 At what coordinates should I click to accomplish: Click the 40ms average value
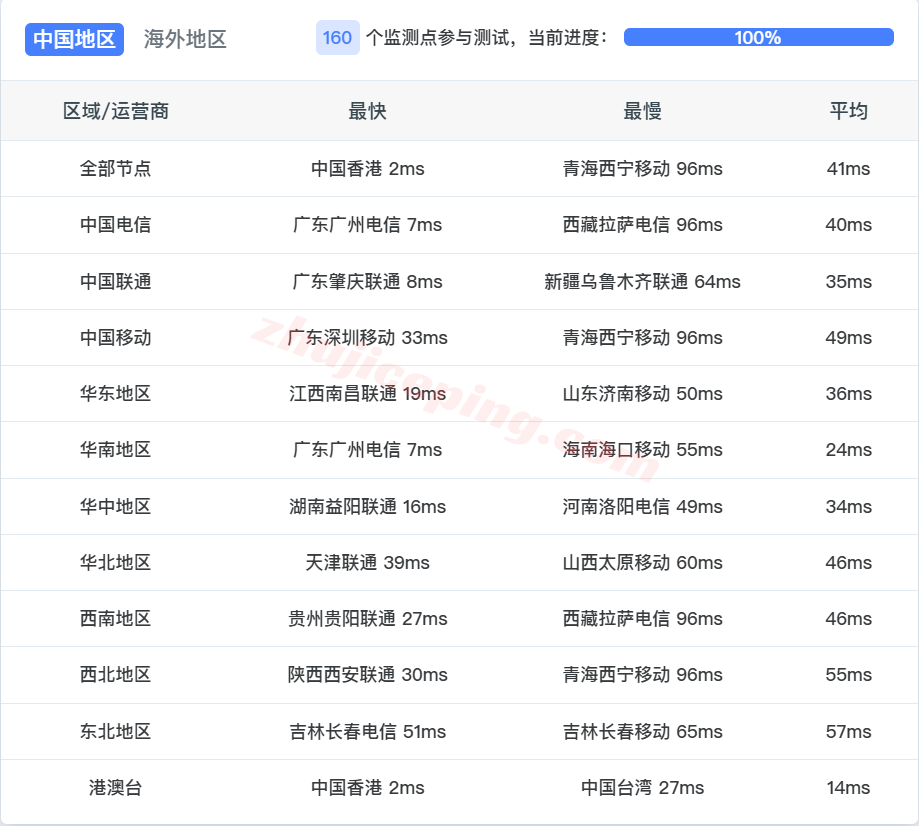coord(848,225)
